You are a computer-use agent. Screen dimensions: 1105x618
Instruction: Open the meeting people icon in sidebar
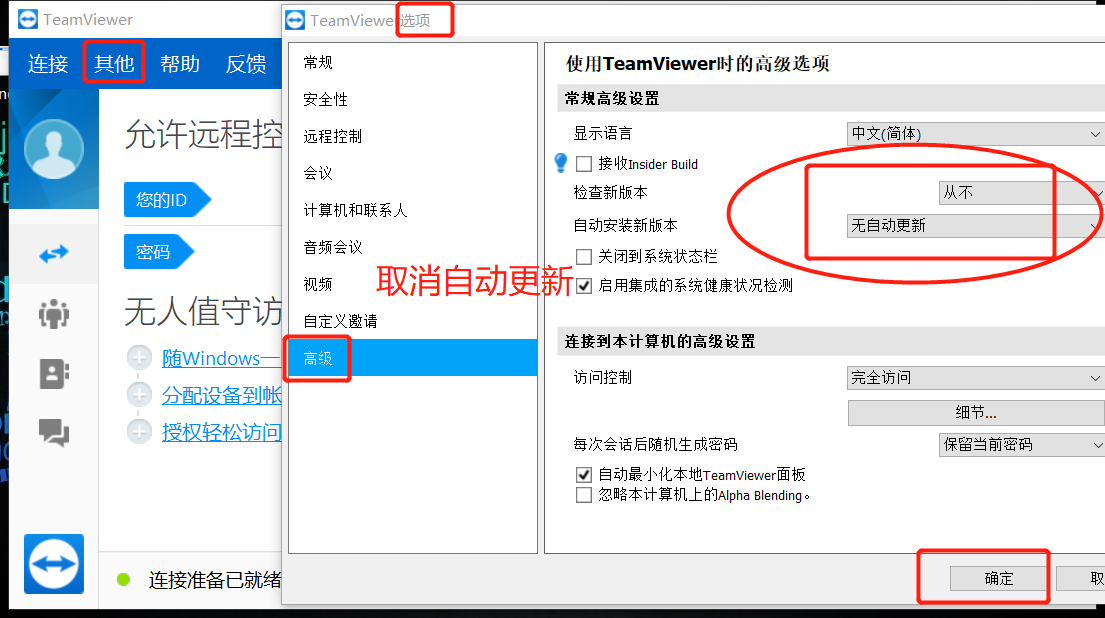pos(54,314)
